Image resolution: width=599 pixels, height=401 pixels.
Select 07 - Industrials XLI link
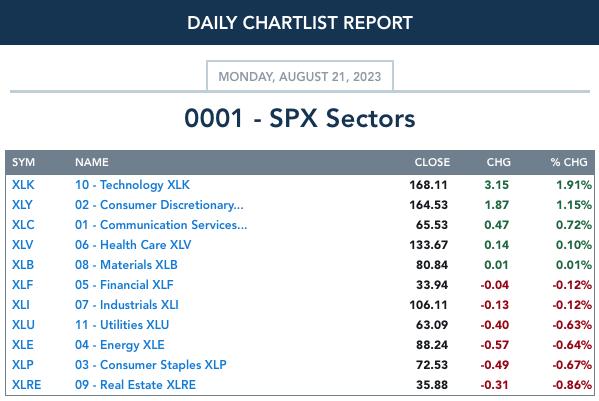tap(126, 305)
